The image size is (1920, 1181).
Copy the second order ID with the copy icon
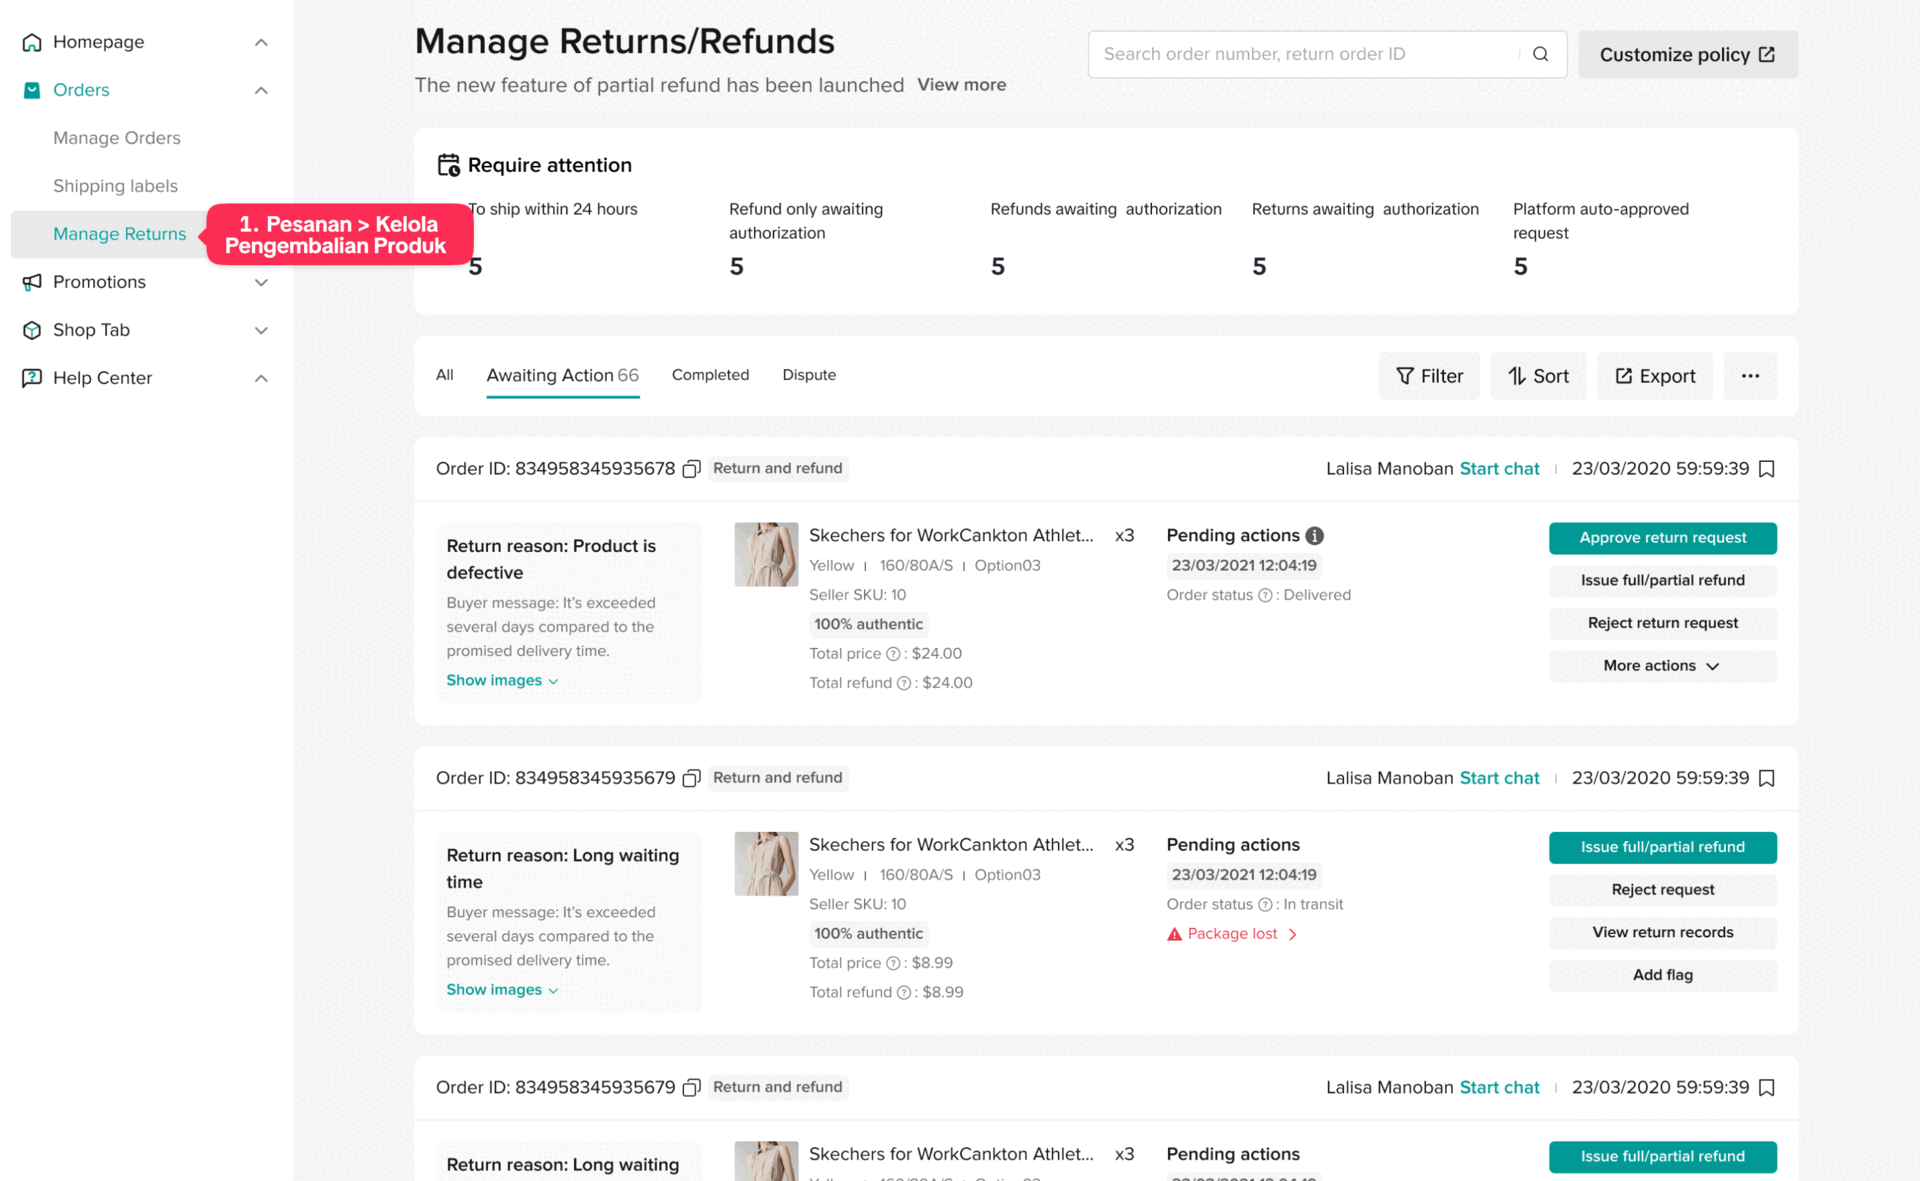[x=691, y=778]
